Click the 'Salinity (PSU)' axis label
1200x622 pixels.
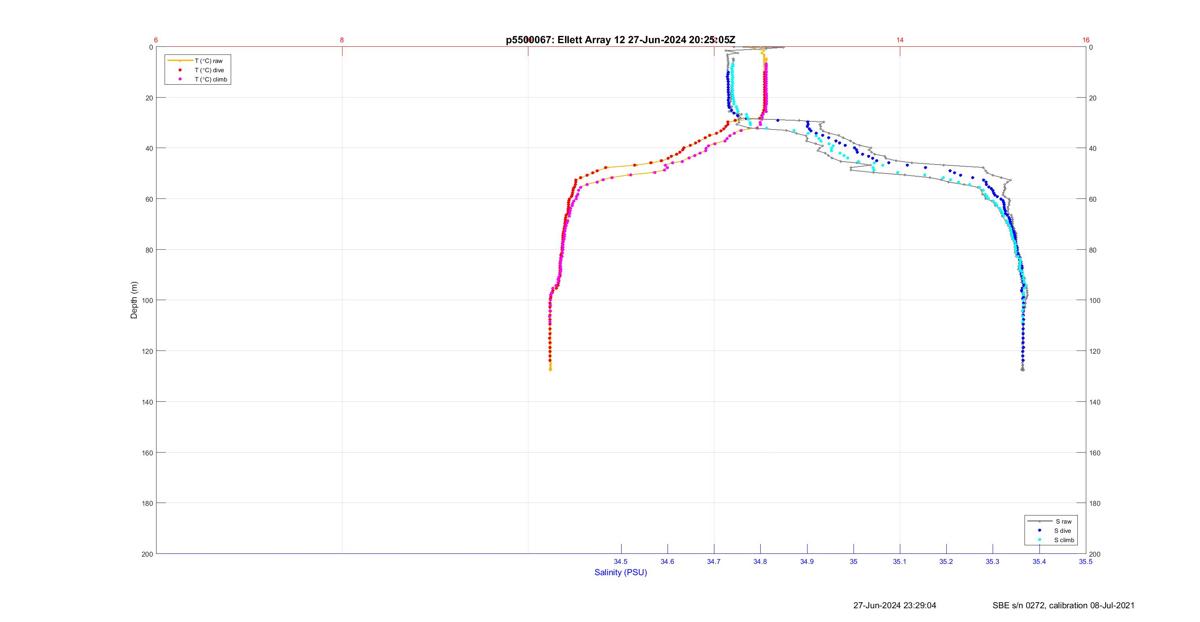621,572
